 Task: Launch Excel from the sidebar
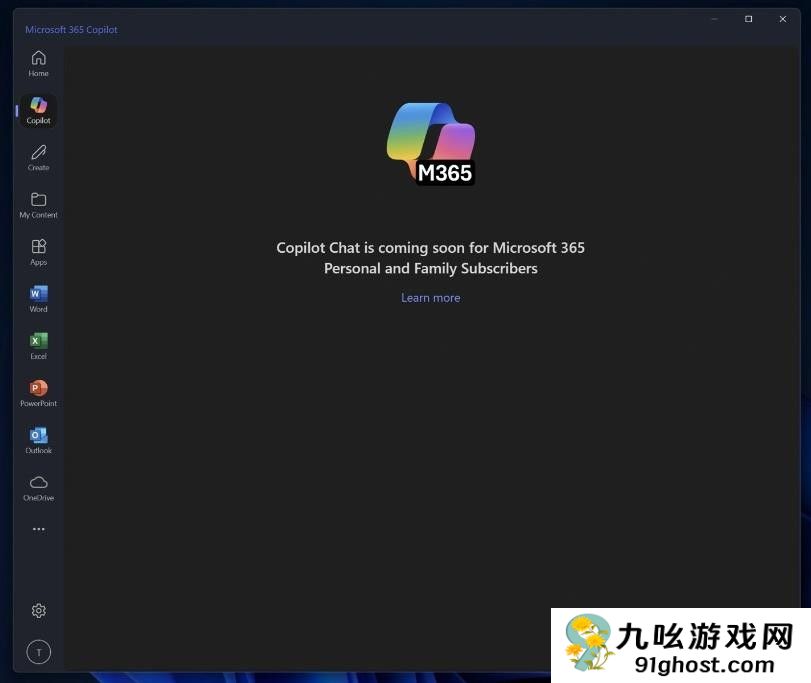point(38,345)
